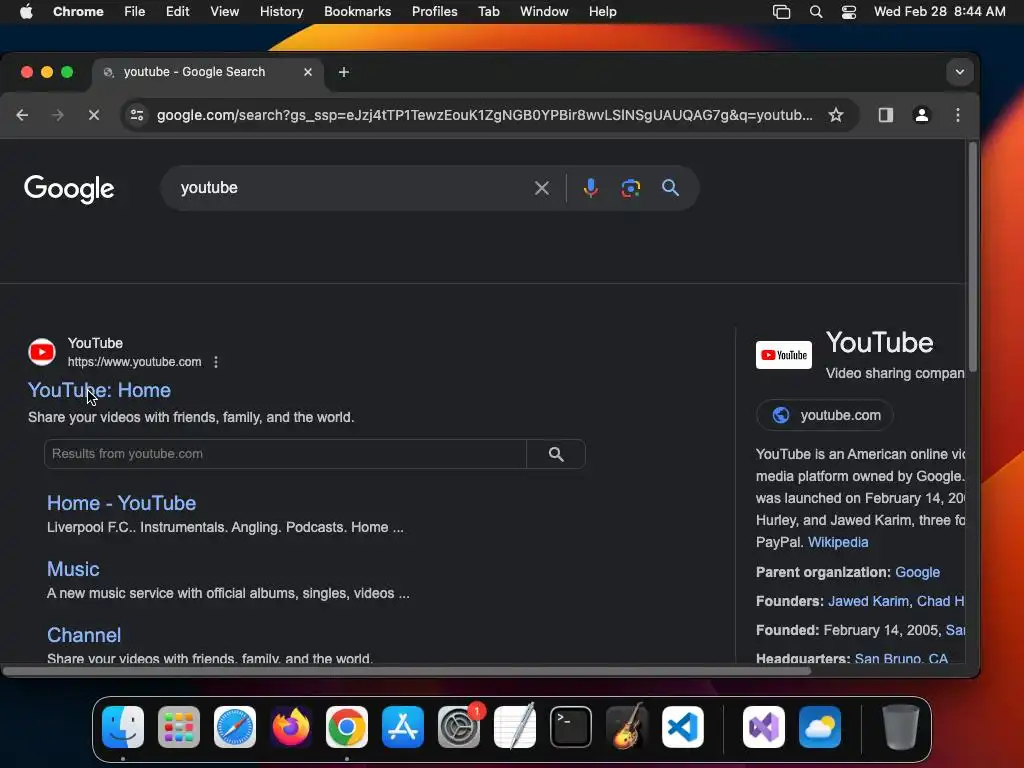Image resolution: width=1024 pixels, height=768 pixels.
Task: Open Trash from the dock
Action: point(901,727)
